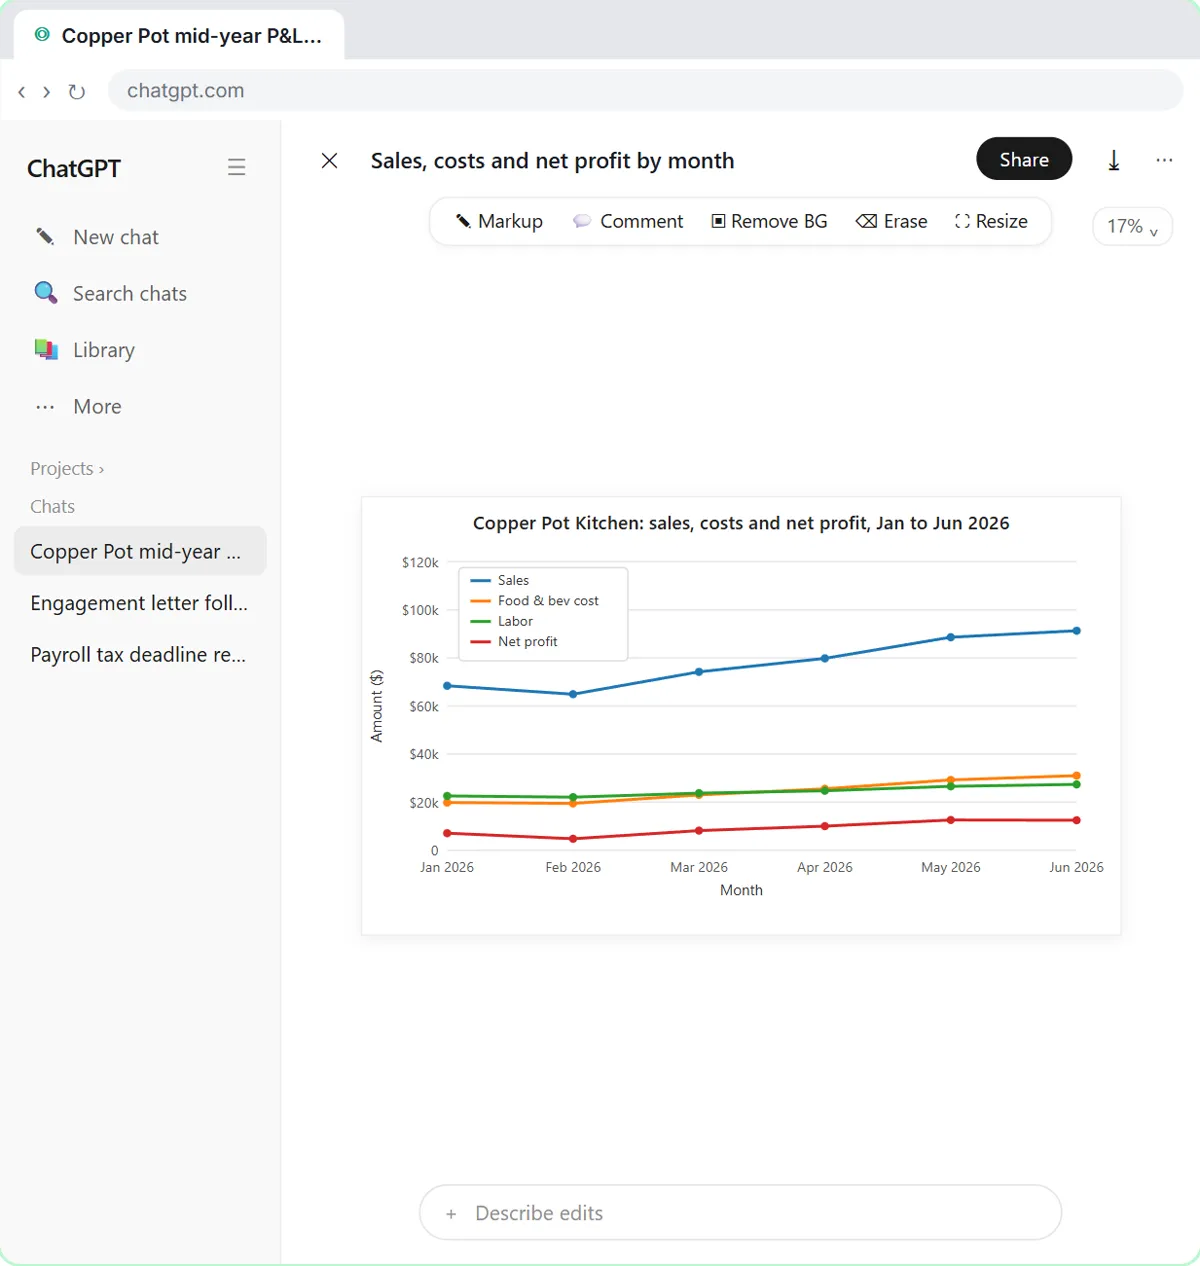
Task: Collapse the sidebar with hamburger icon
Action: point(236,168)
